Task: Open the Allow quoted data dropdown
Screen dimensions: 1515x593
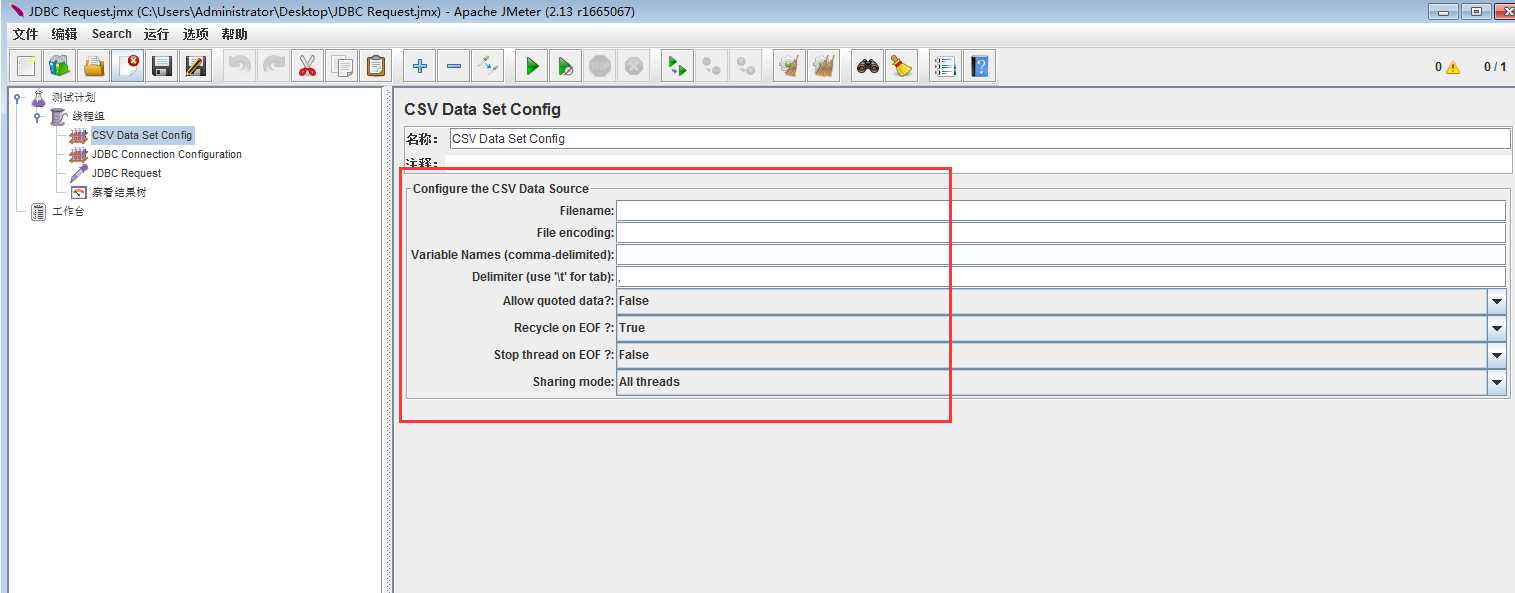Action: (1061, 301)
